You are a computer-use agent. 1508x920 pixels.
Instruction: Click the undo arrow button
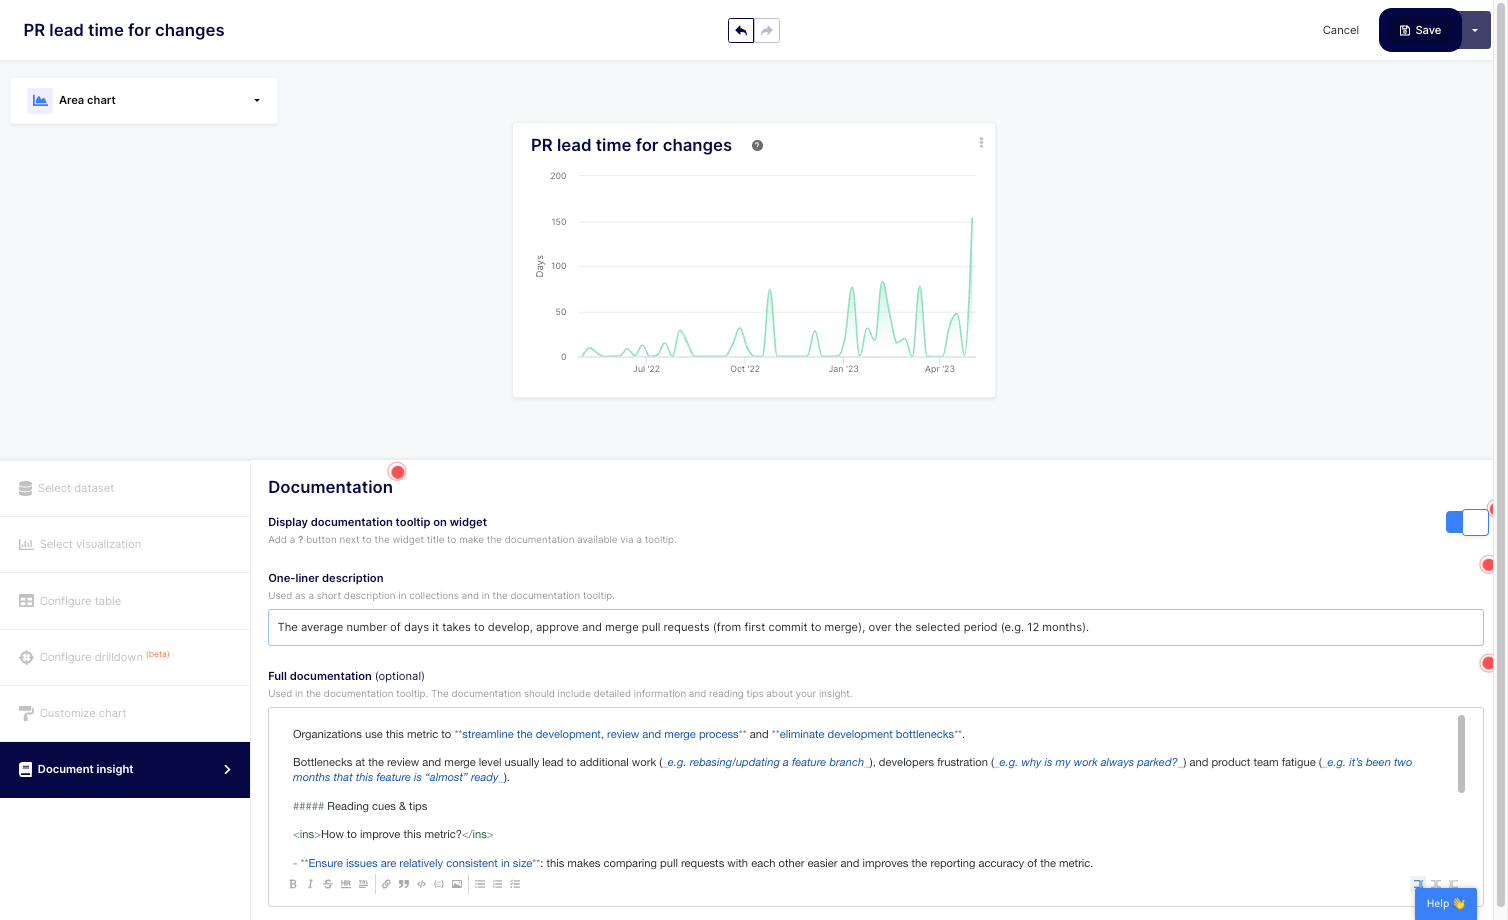coord(741,31)
